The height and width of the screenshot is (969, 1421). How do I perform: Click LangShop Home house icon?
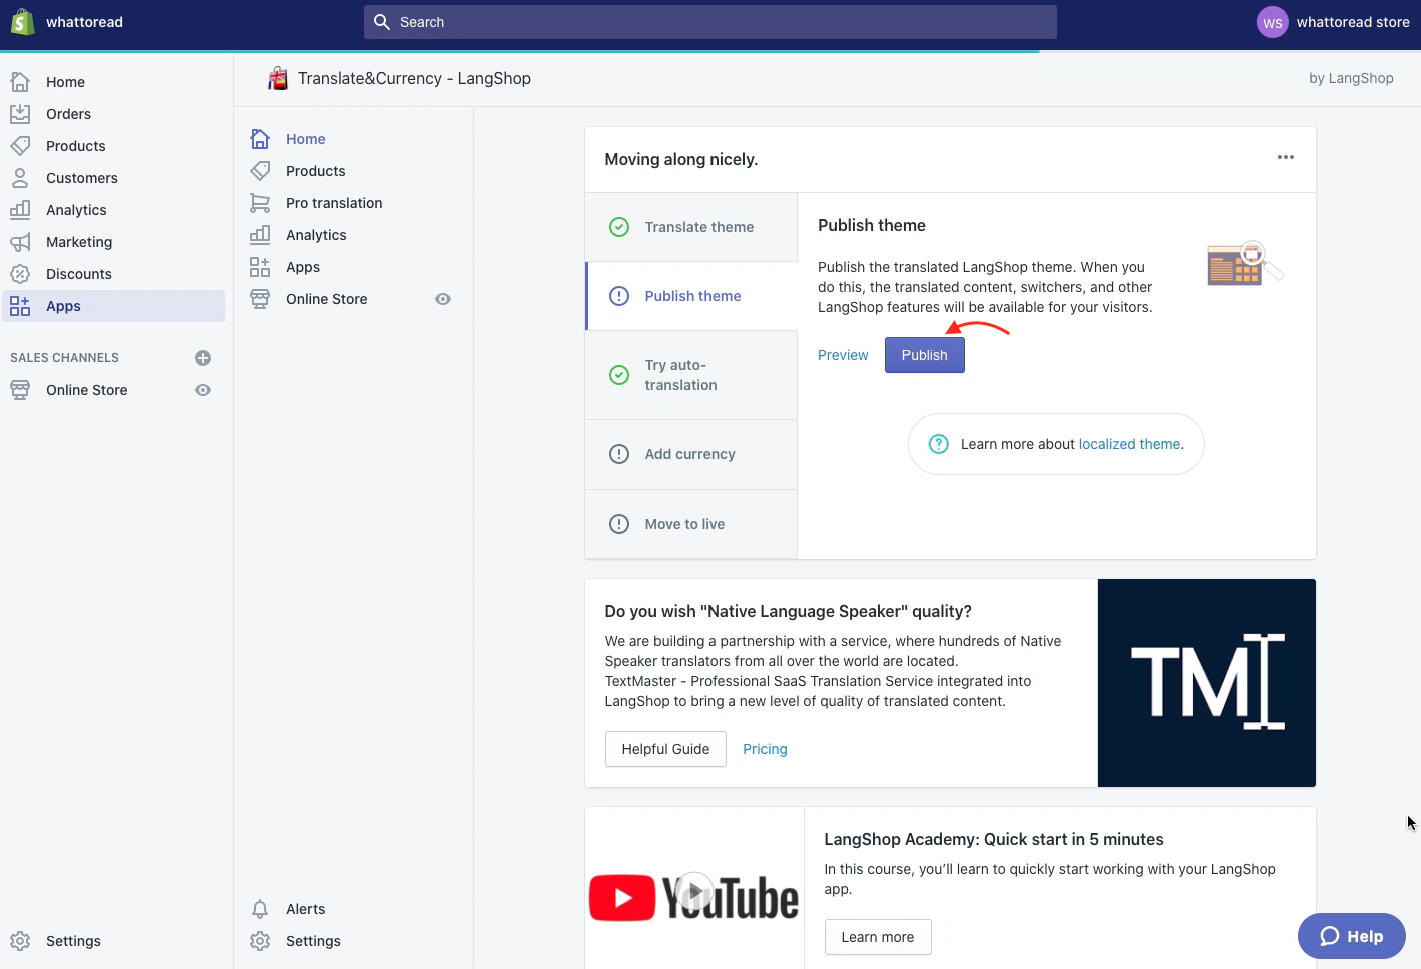click(260, 139)
